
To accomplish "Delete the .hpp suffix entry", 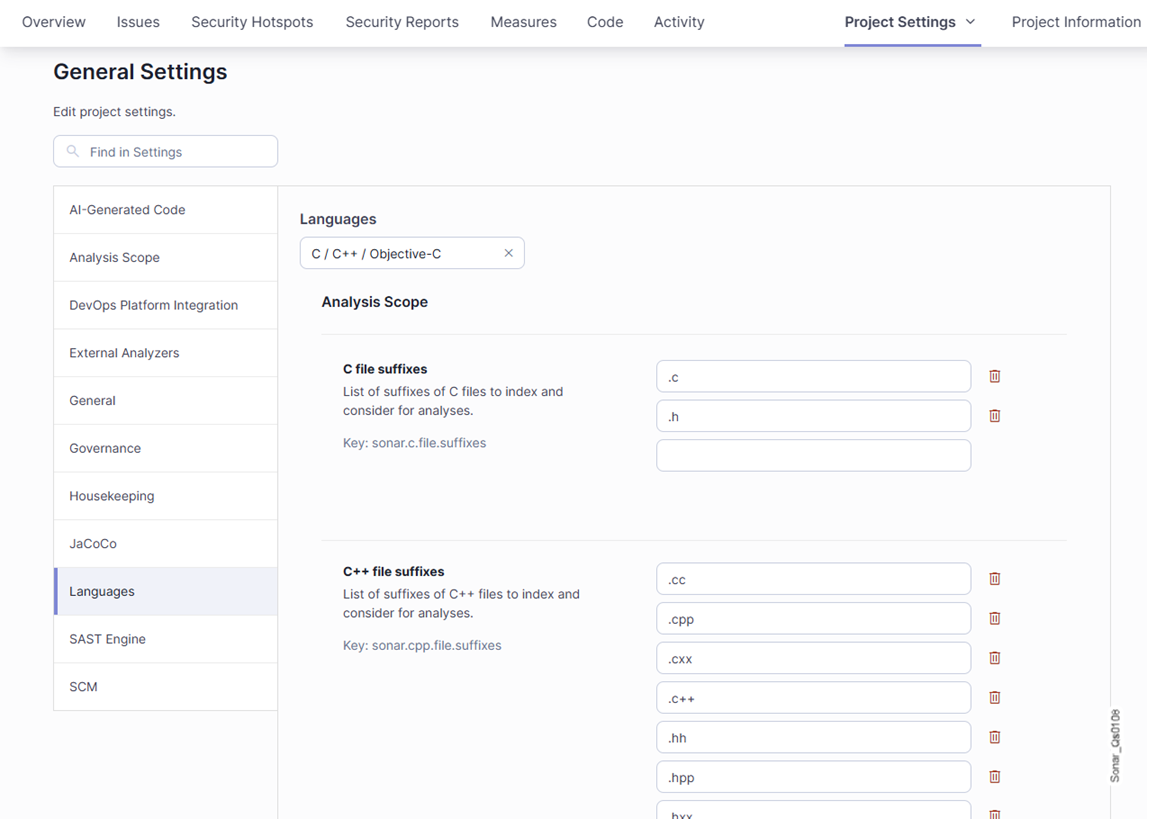I will [994, 776].
